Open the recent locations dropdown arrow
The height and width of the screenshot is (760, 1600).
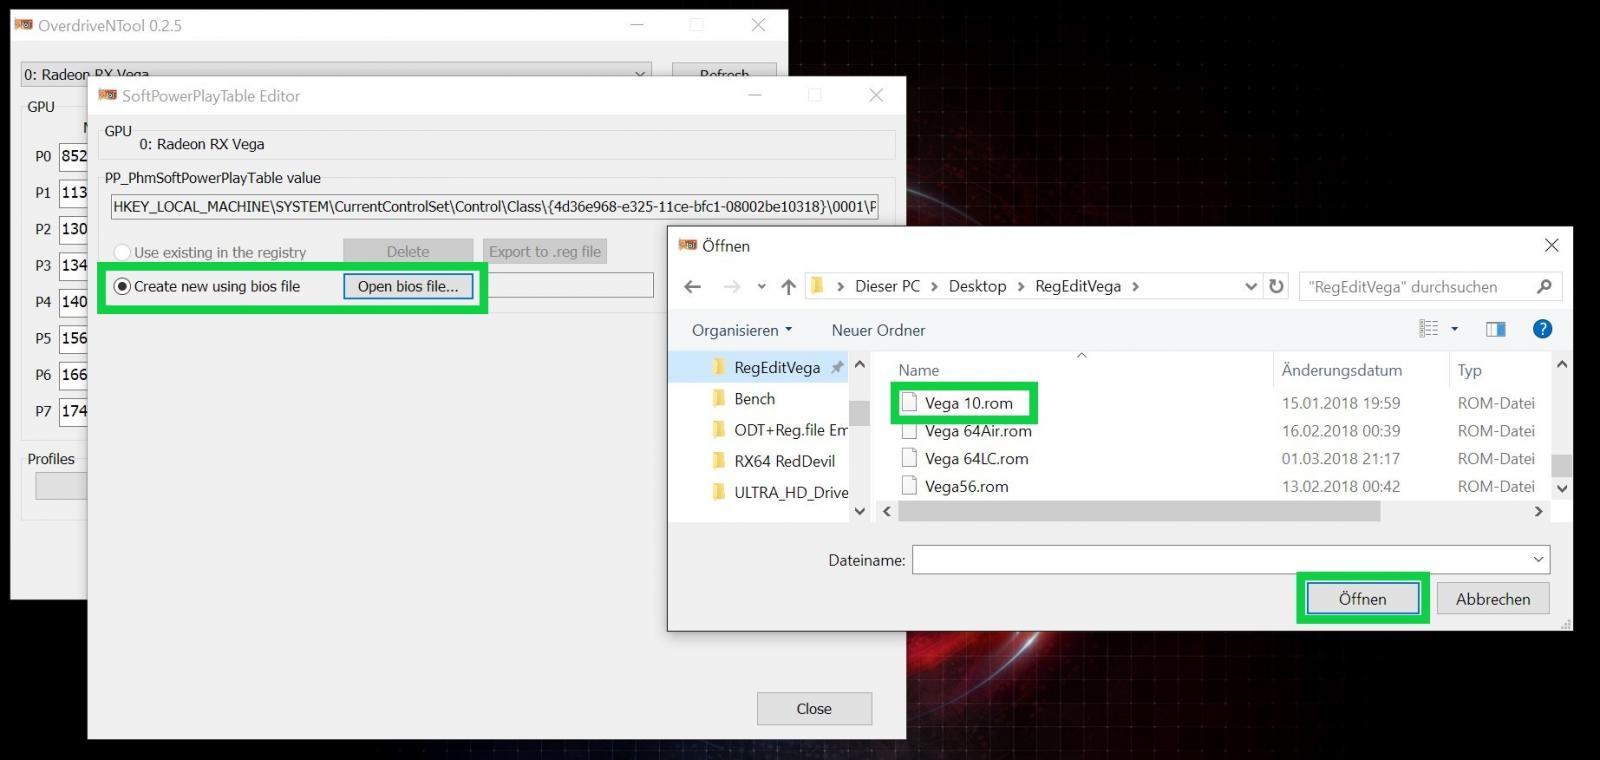pyautogui.click(x=761, y=287)
